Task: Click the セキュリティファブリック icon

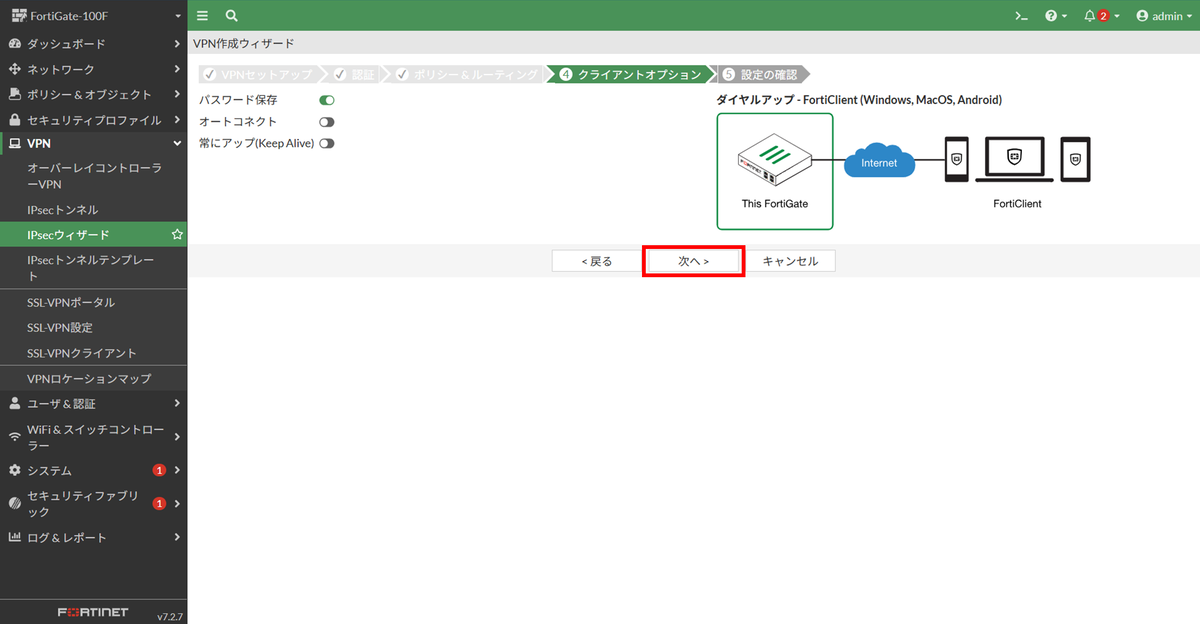Action: [x=15, y=504]
